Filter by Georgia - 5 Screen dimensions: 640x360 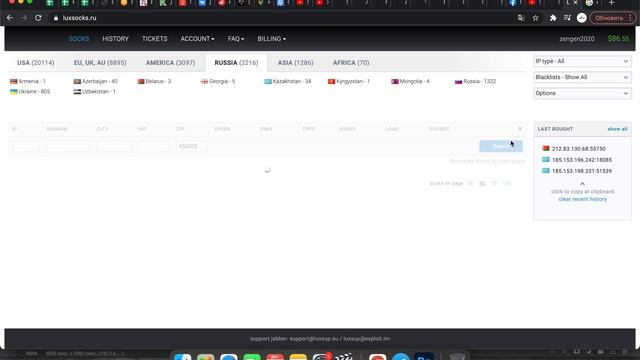(x=218, y=81)
